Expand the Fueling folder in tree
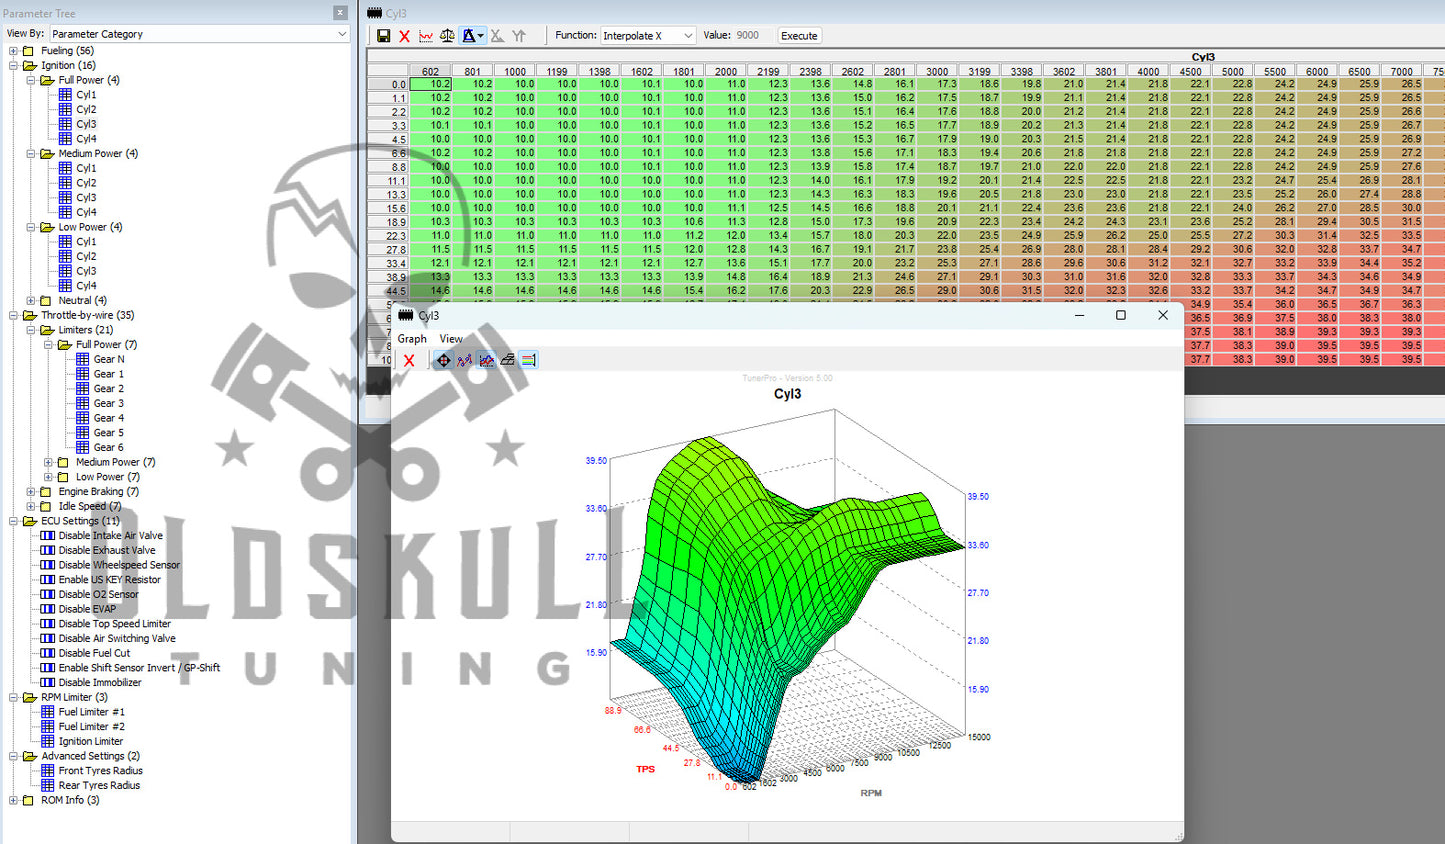Screen dimensions: 1445x844 (x=13, y=51)
